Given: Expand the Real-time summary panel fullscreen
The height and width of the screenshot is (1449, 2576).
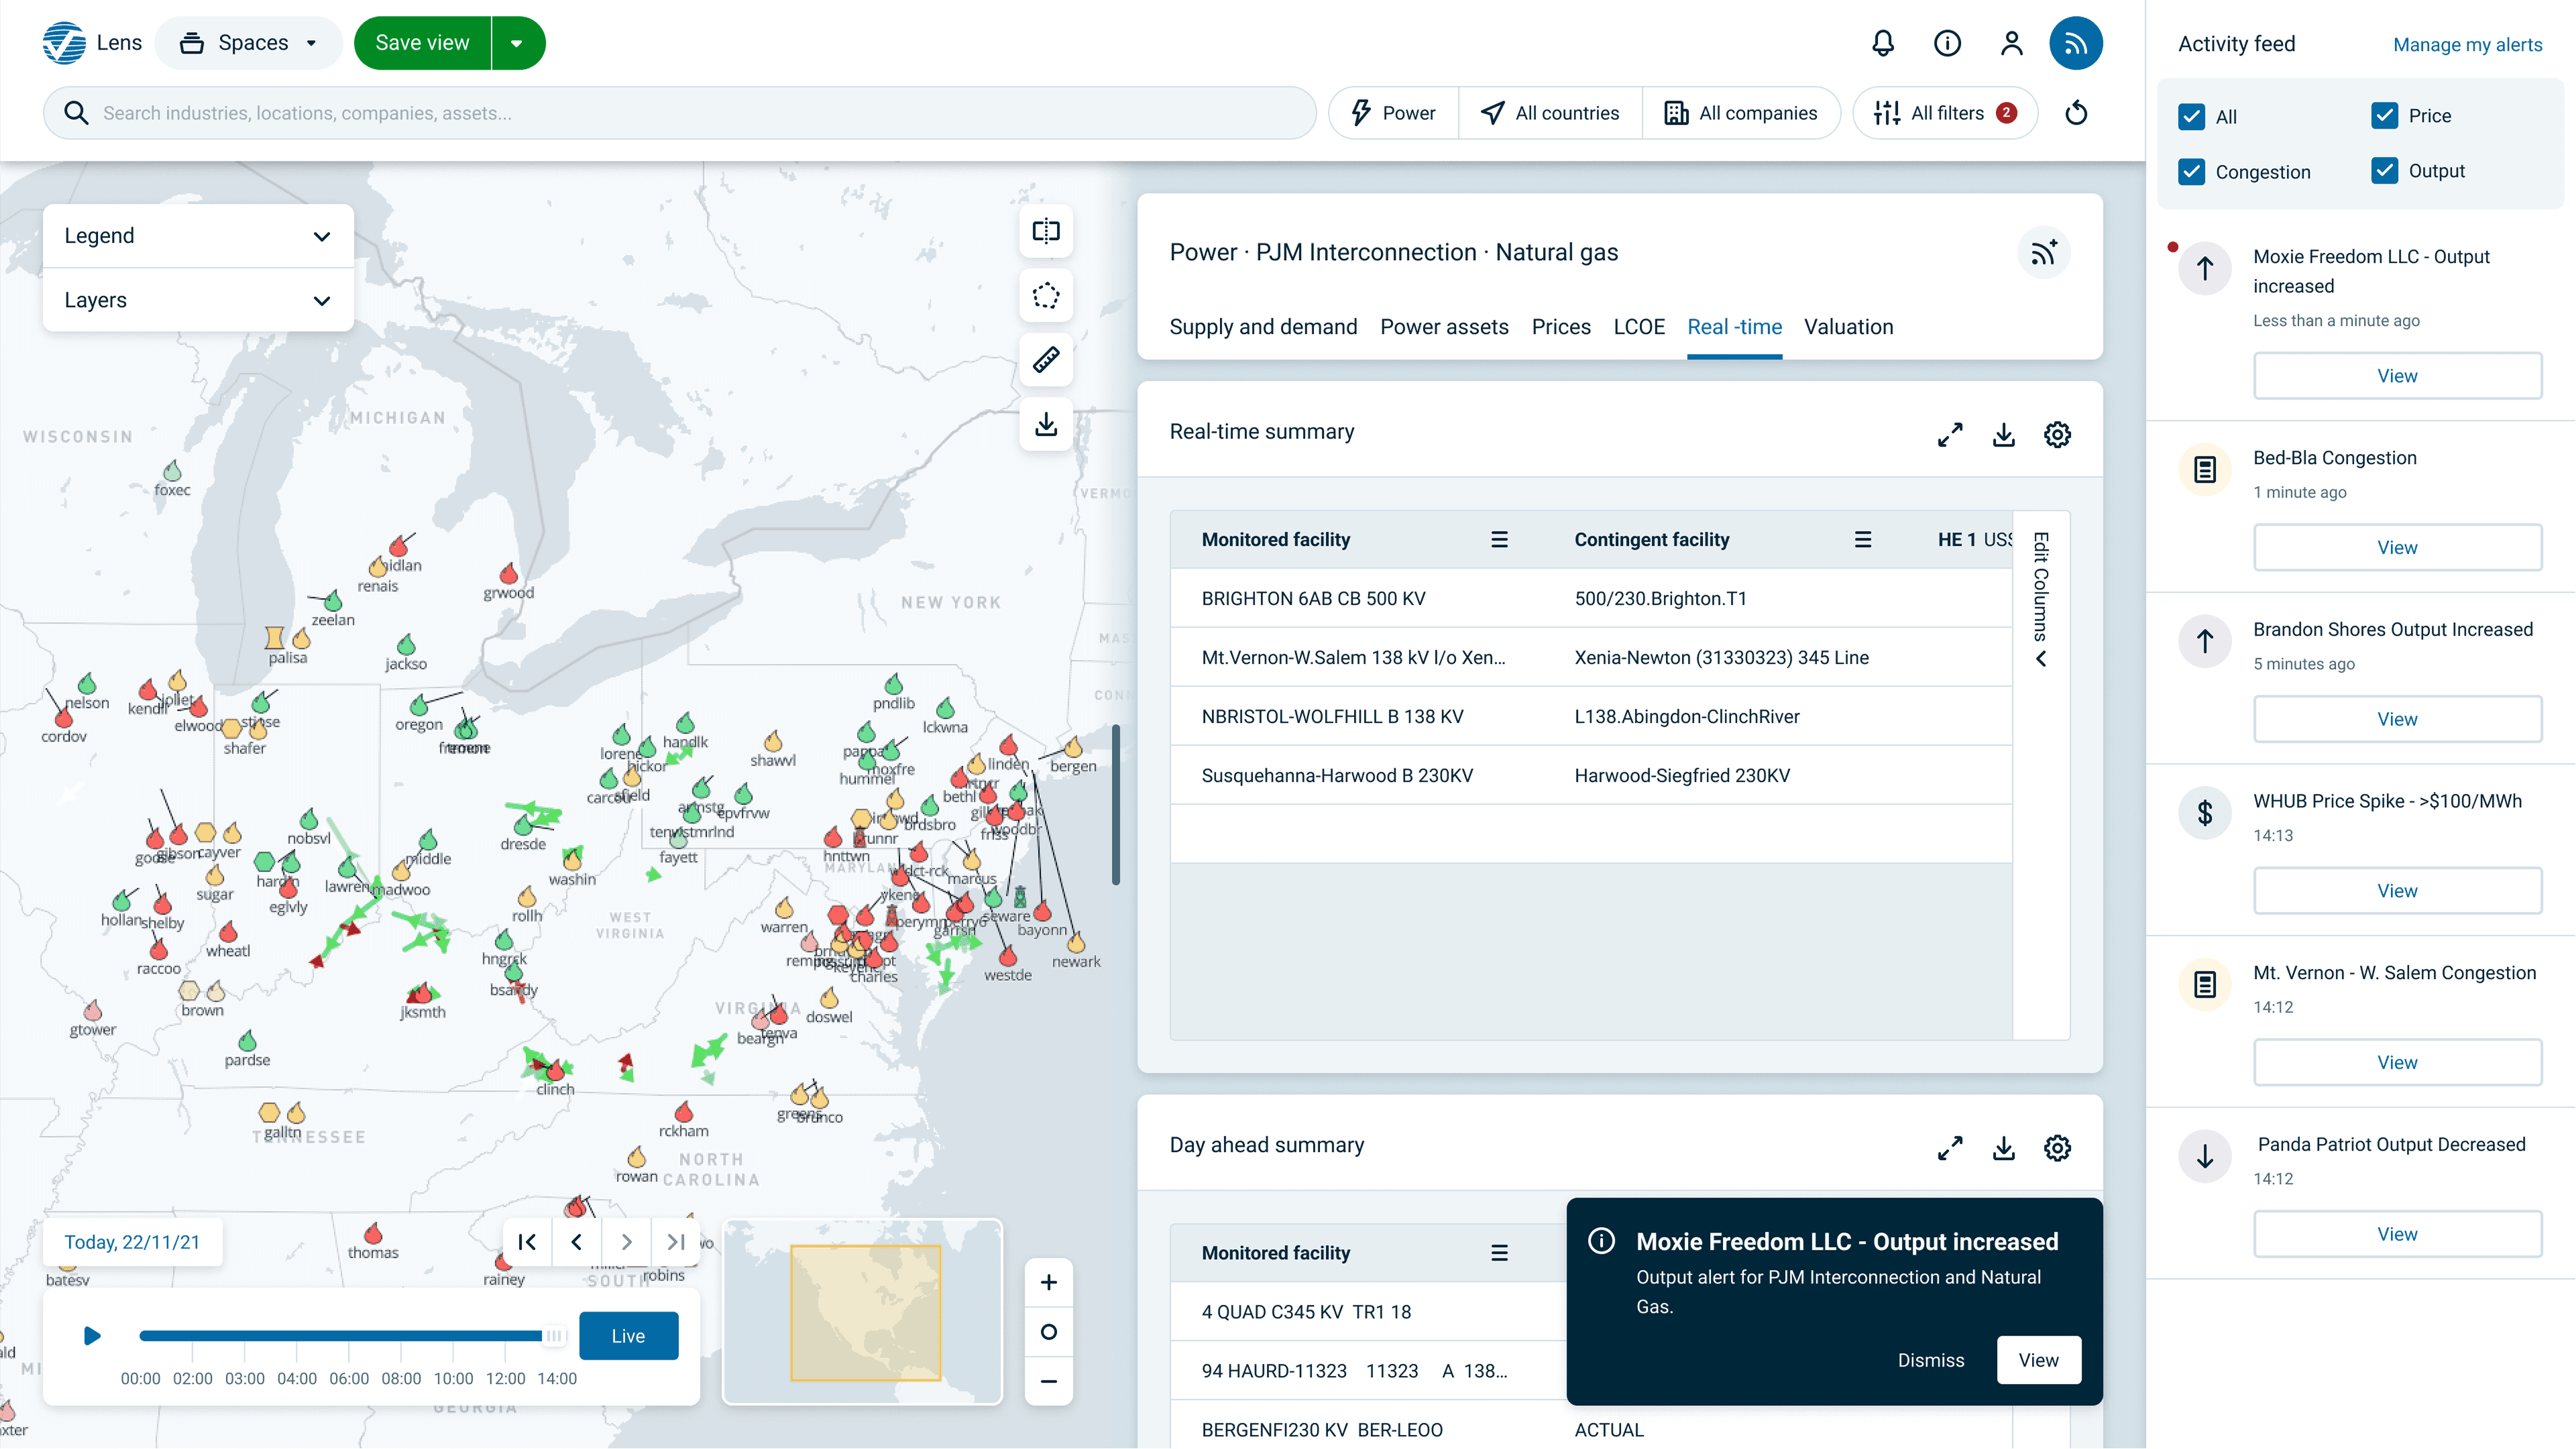Looking at the screenshot, I should [x=1950, y=435].
